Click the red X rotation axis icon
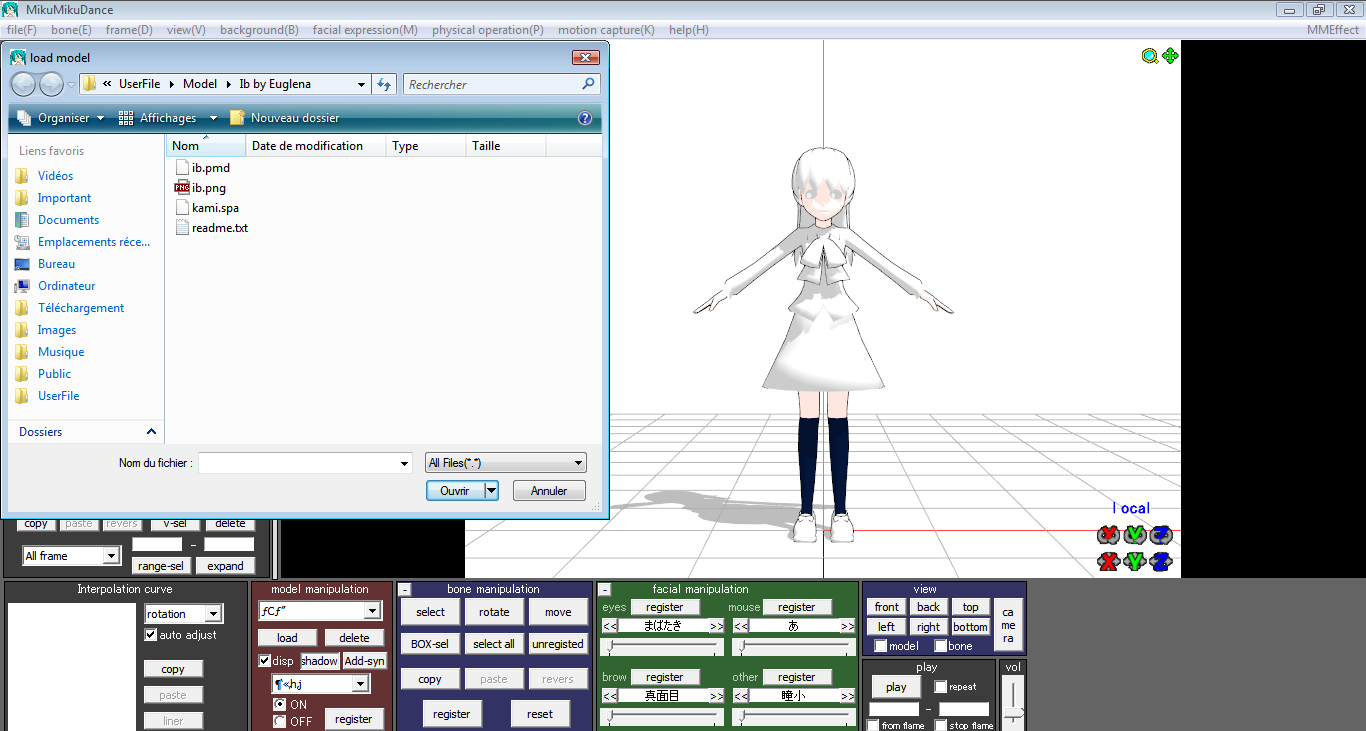The width and height of the screenshot is (1366, 731). tap(1108, 535)
